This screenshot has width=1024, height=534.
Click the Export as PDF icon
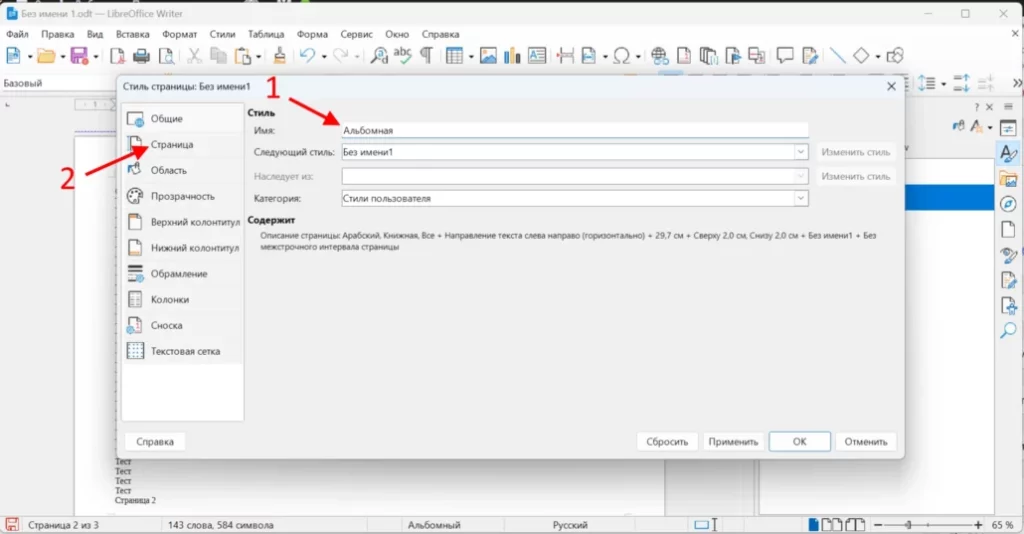pyautogui.click(x=117, y=56)
